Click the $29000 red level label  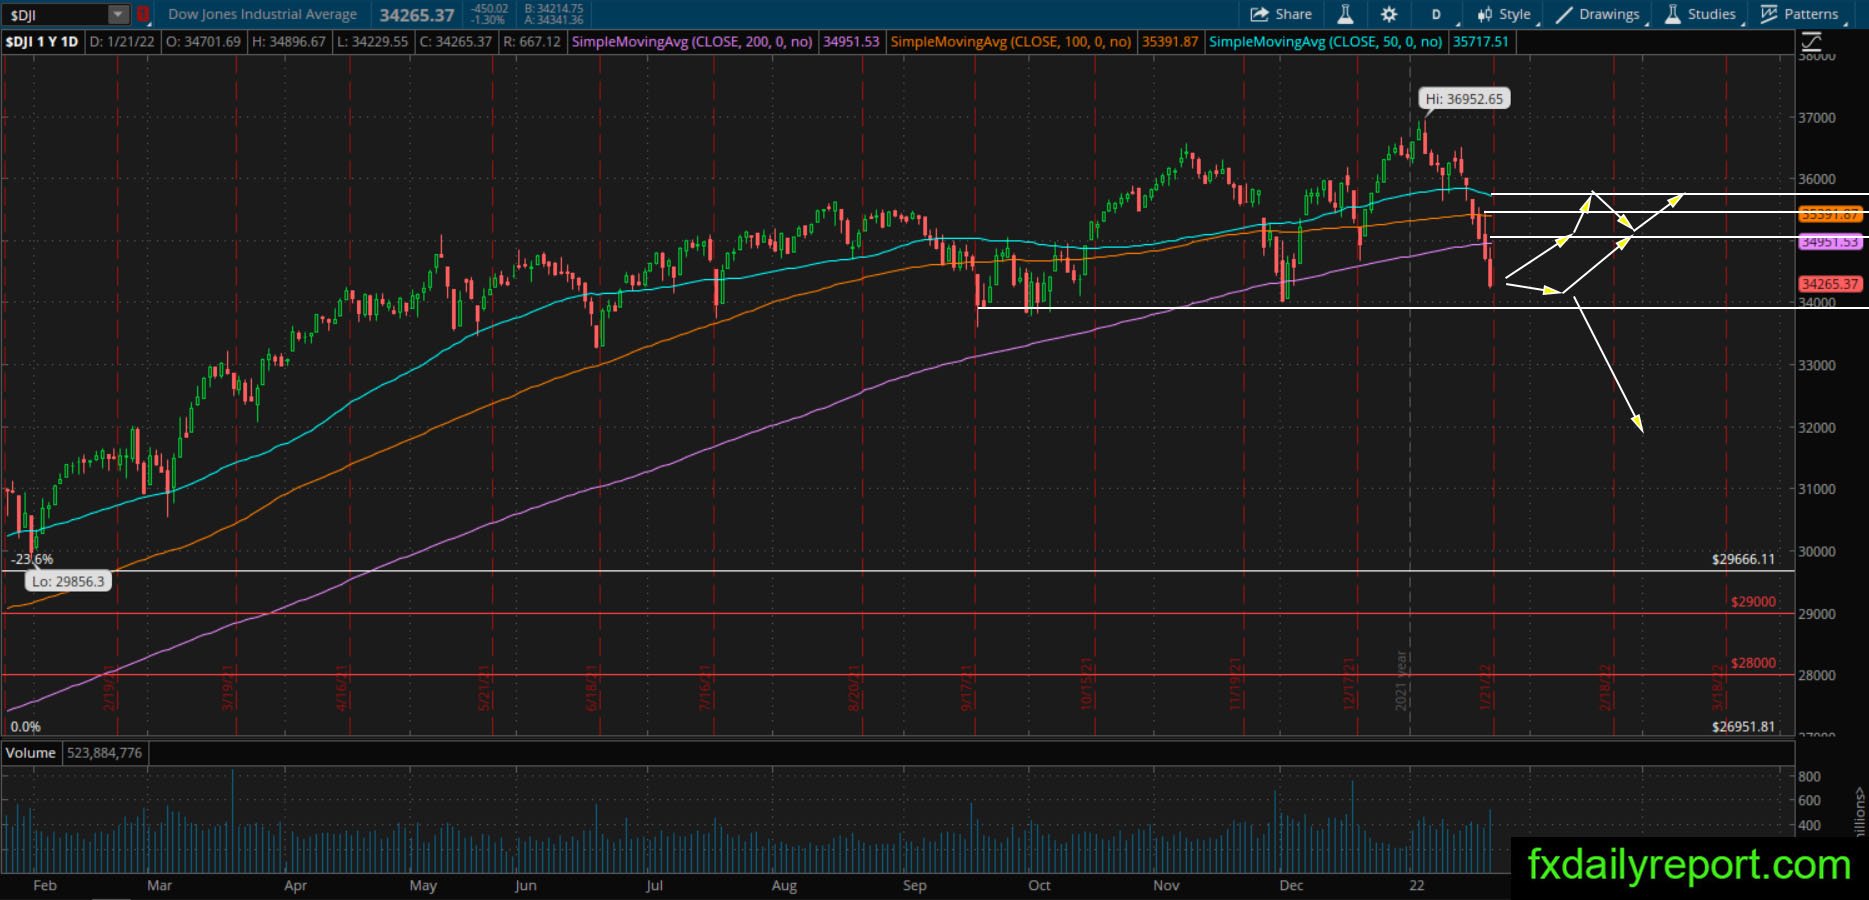pos(1753,602)
